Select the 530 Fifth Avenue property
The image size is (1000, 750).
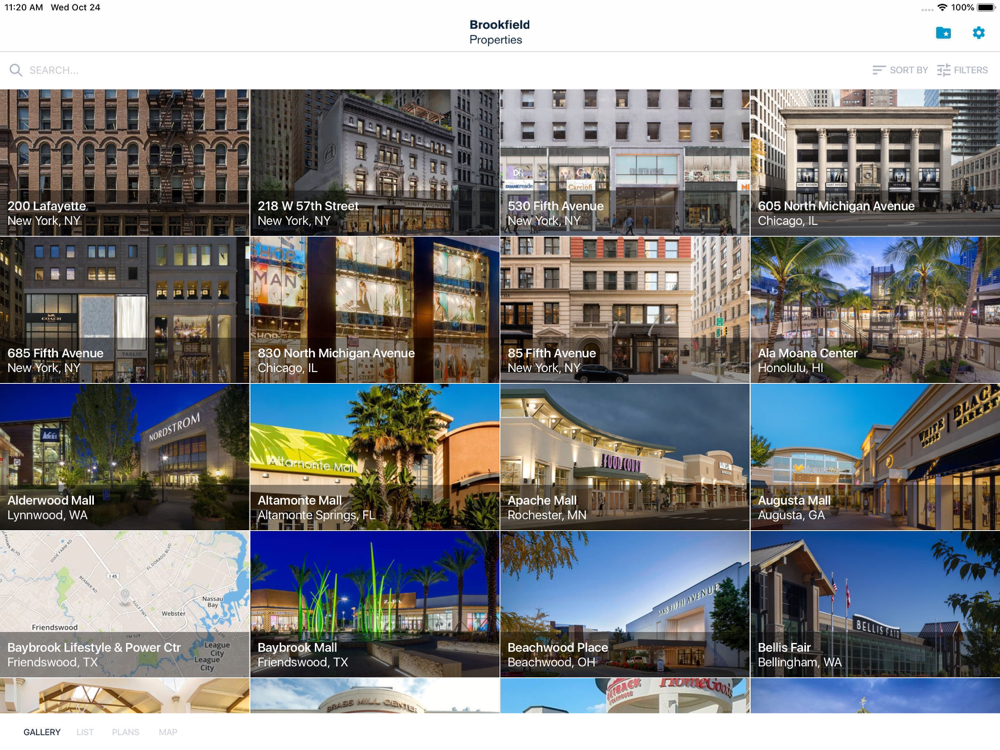tap(625, 163)
